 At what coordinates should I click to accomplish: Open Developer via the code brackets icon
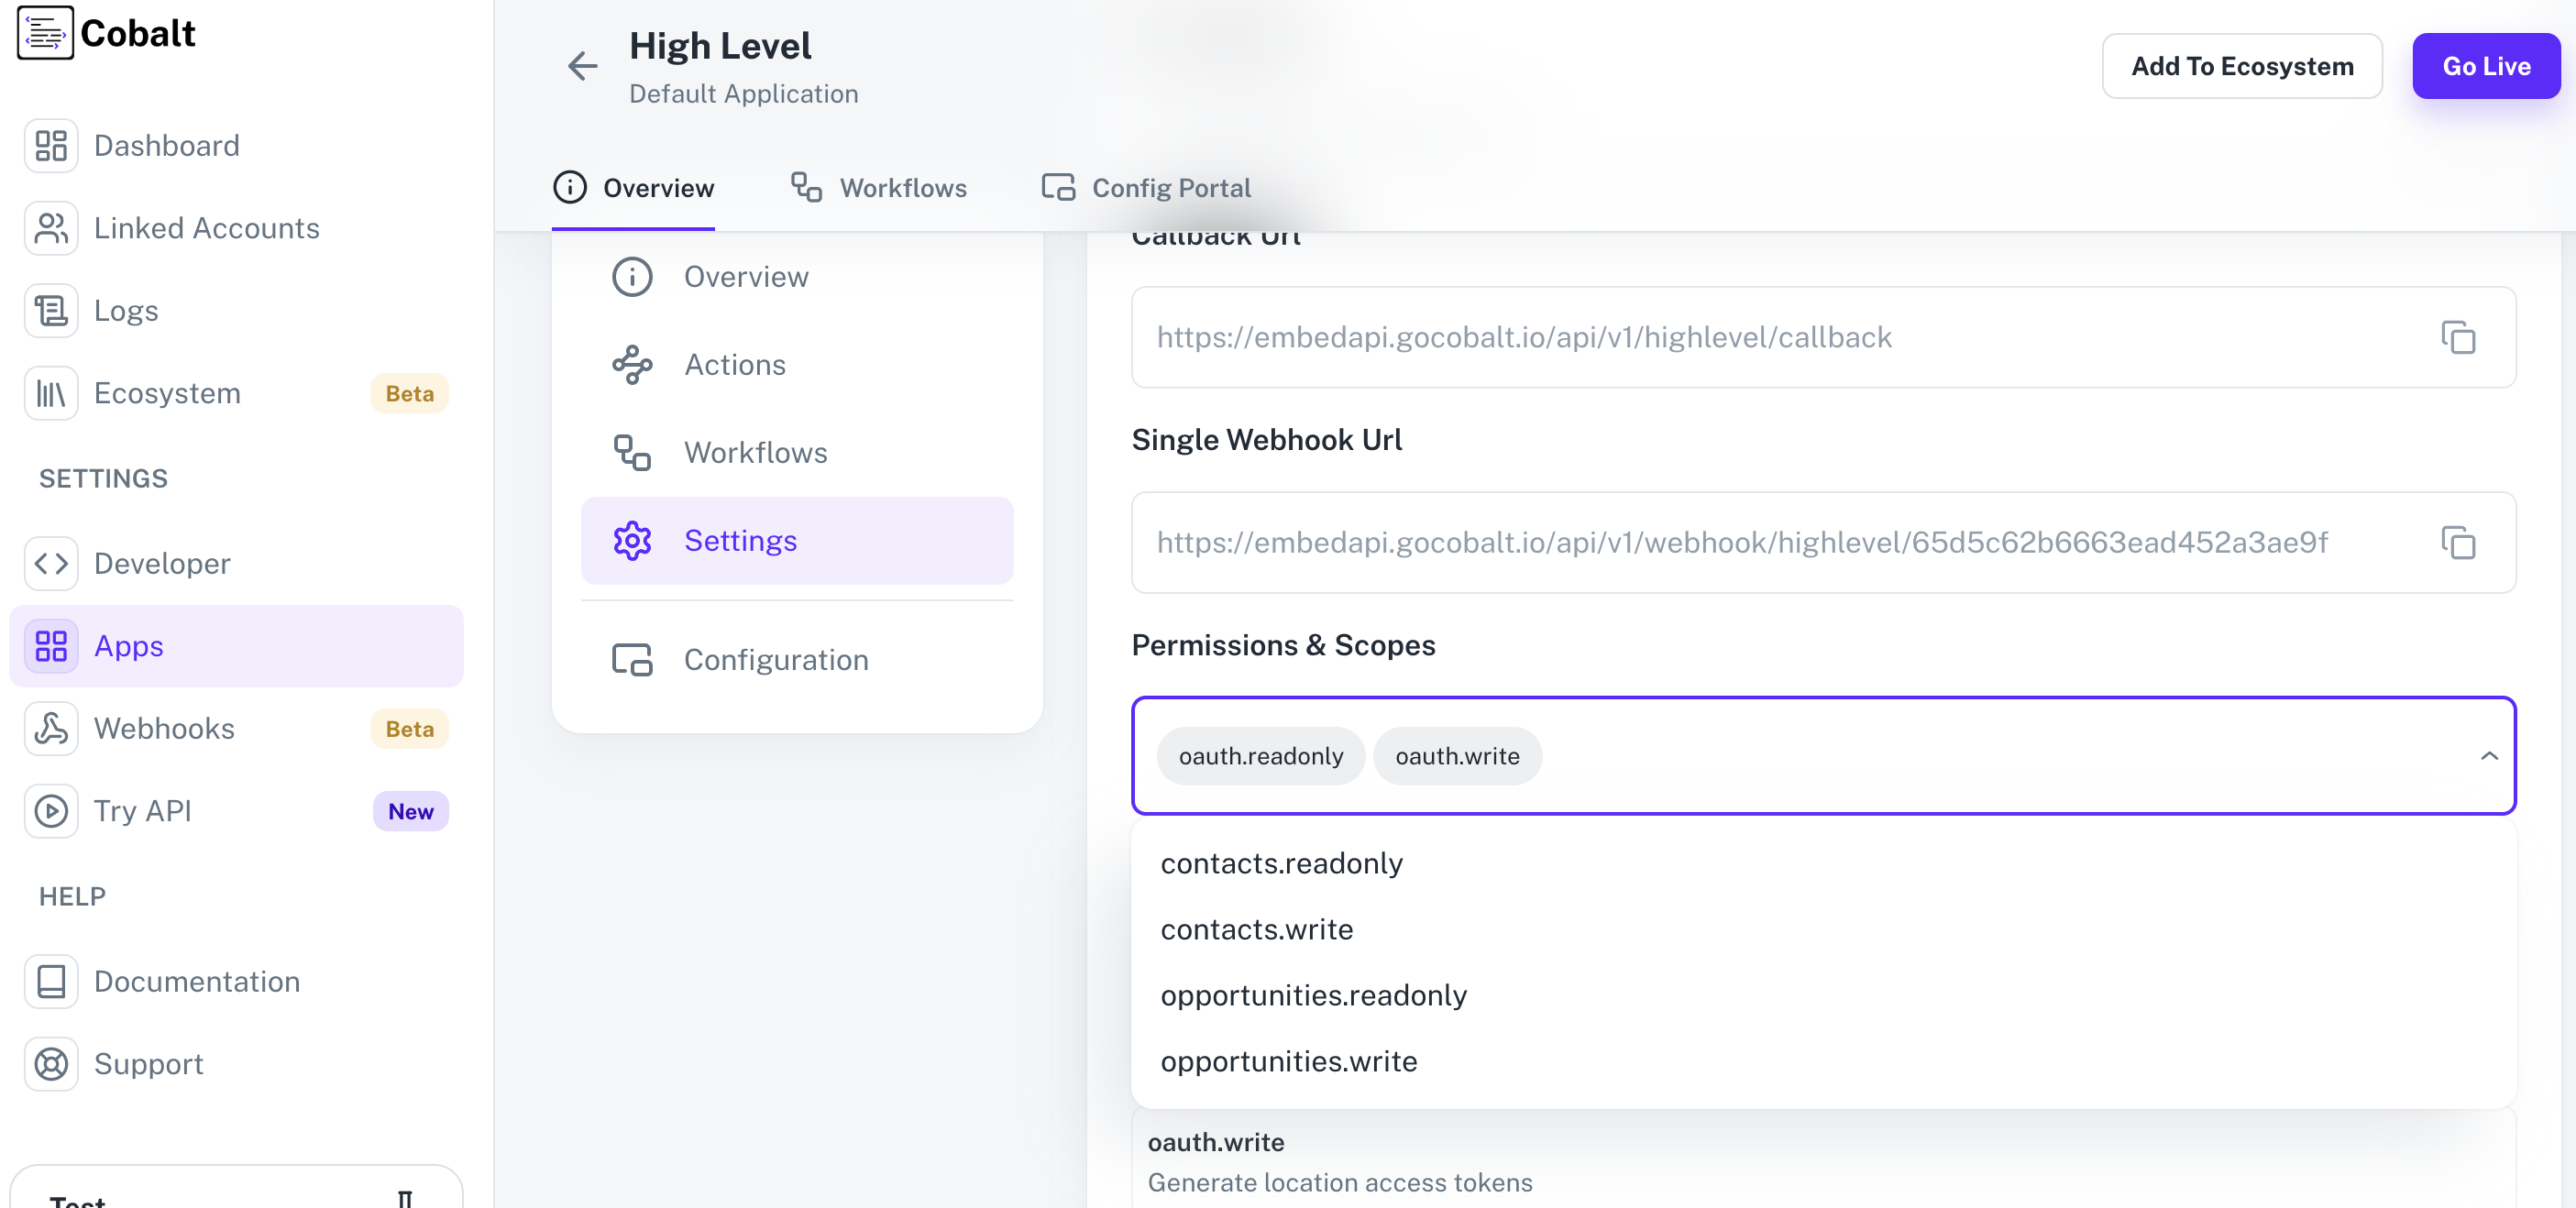coord(51,563)
